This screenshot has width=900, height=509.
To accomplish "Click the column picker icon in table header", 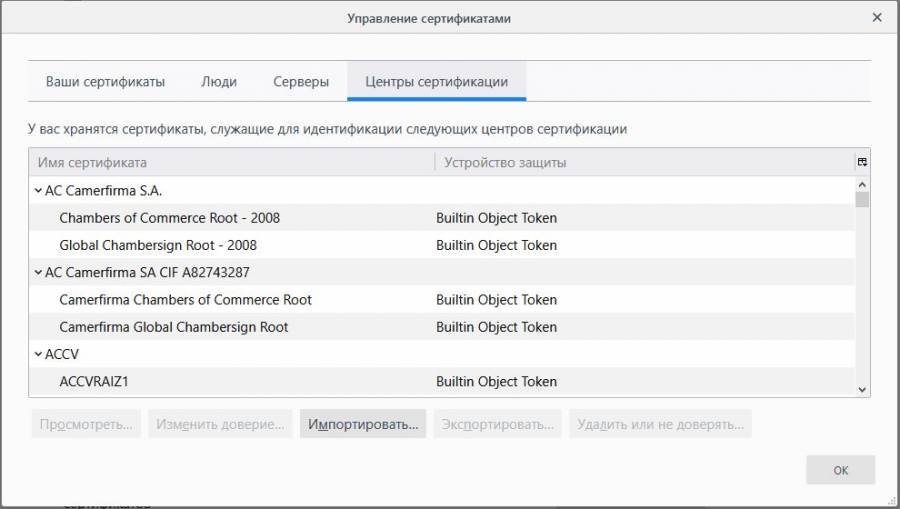I will [x=861, y=162].
